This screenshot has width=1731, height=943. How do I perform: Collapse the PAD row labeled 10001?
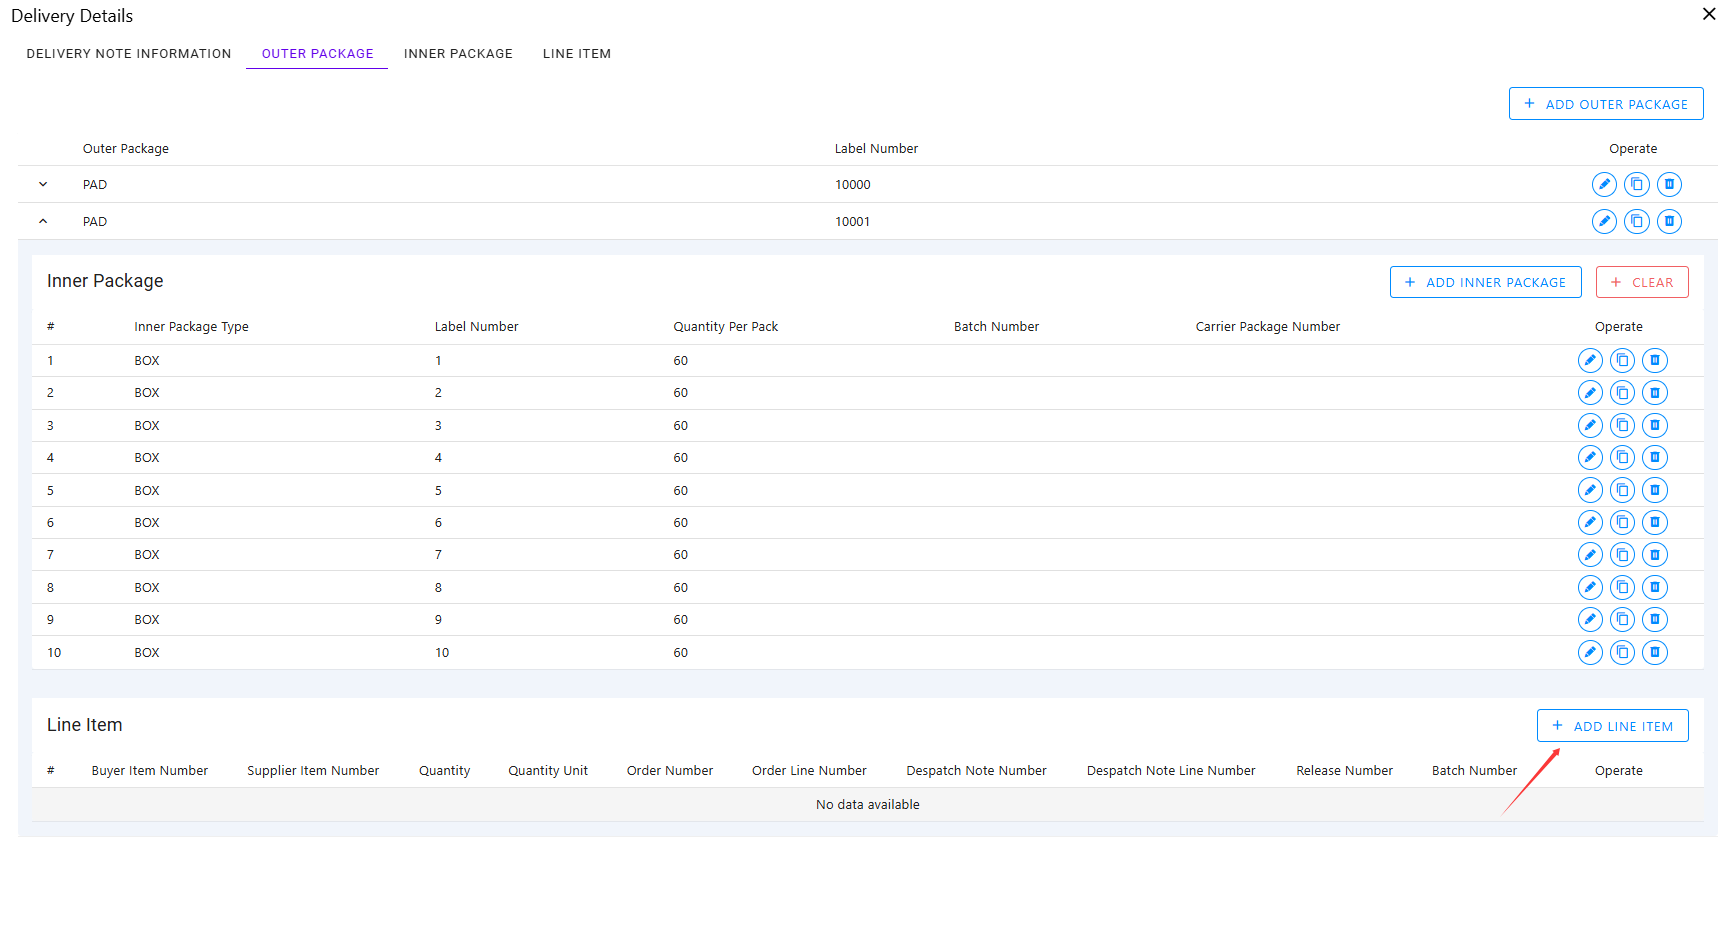pyautogui.click(x=43, y=222)
